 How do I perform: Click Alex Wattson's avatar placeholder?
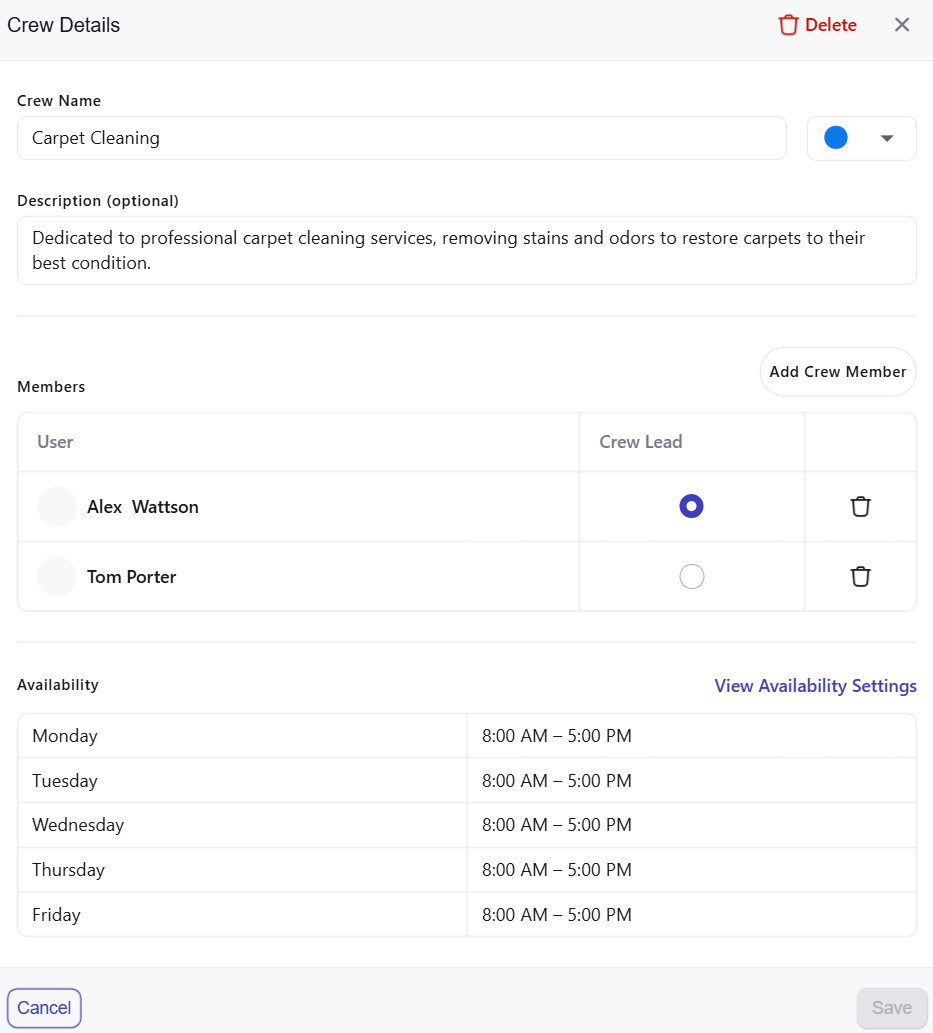pos(57,507)
